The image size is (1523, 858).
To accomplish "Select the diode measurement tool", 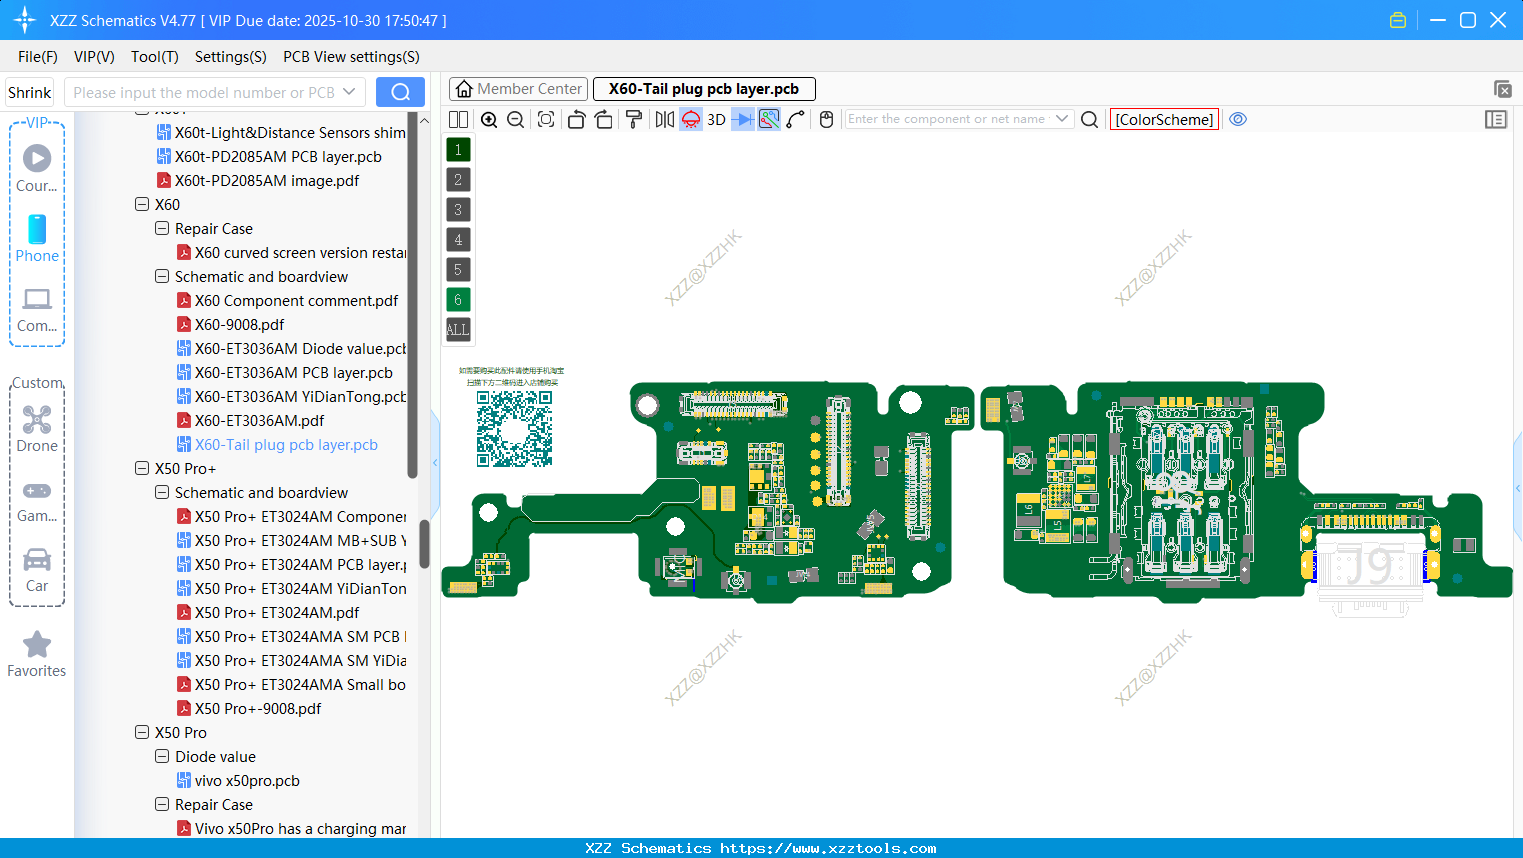I will point(744,118).
